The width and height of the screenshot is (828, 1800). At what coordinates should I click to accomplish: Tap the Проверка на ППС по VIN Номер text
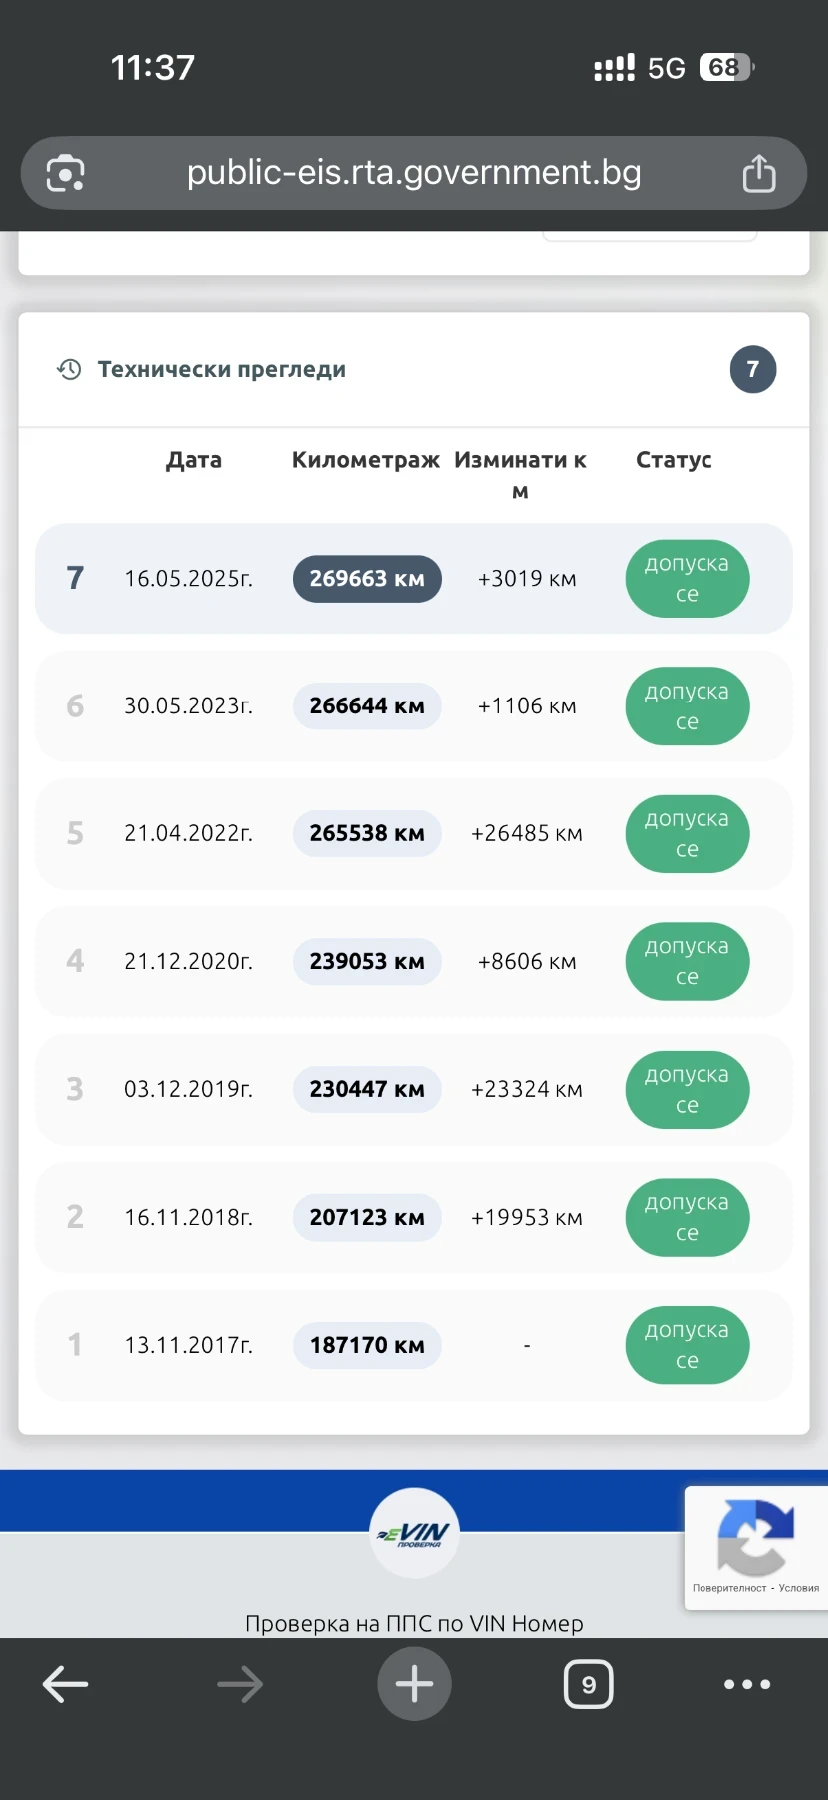[414, 1623]
